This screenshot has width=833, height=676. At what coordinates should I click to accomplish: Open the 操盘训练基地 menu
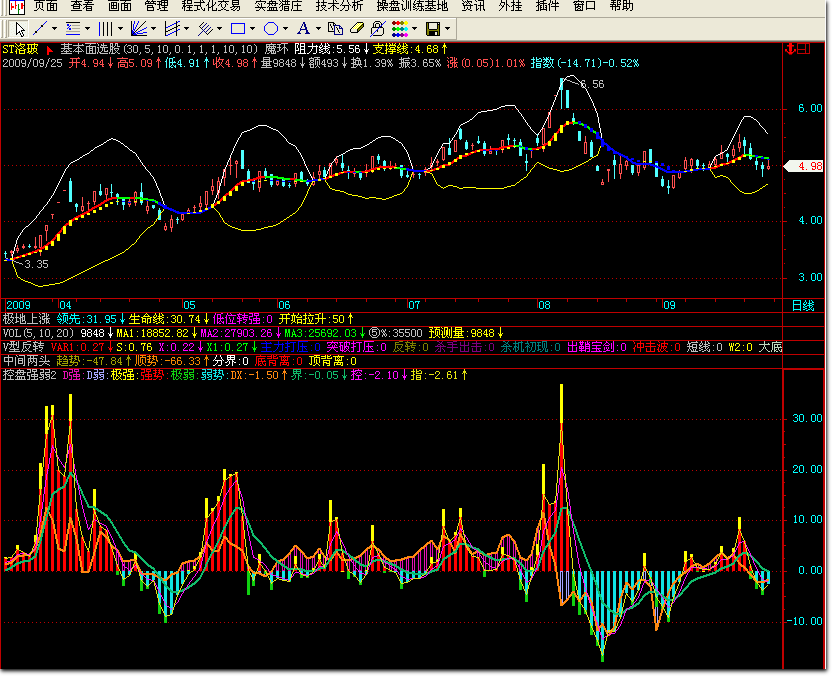(x=412, y=6)
